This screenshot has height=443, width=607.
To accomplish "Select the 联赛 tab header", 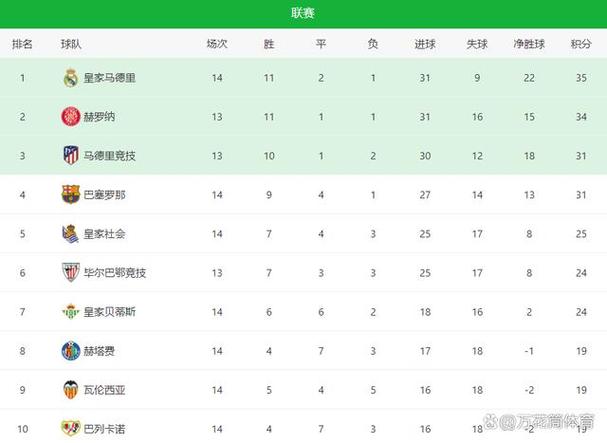I will click(x=303, y=13).
